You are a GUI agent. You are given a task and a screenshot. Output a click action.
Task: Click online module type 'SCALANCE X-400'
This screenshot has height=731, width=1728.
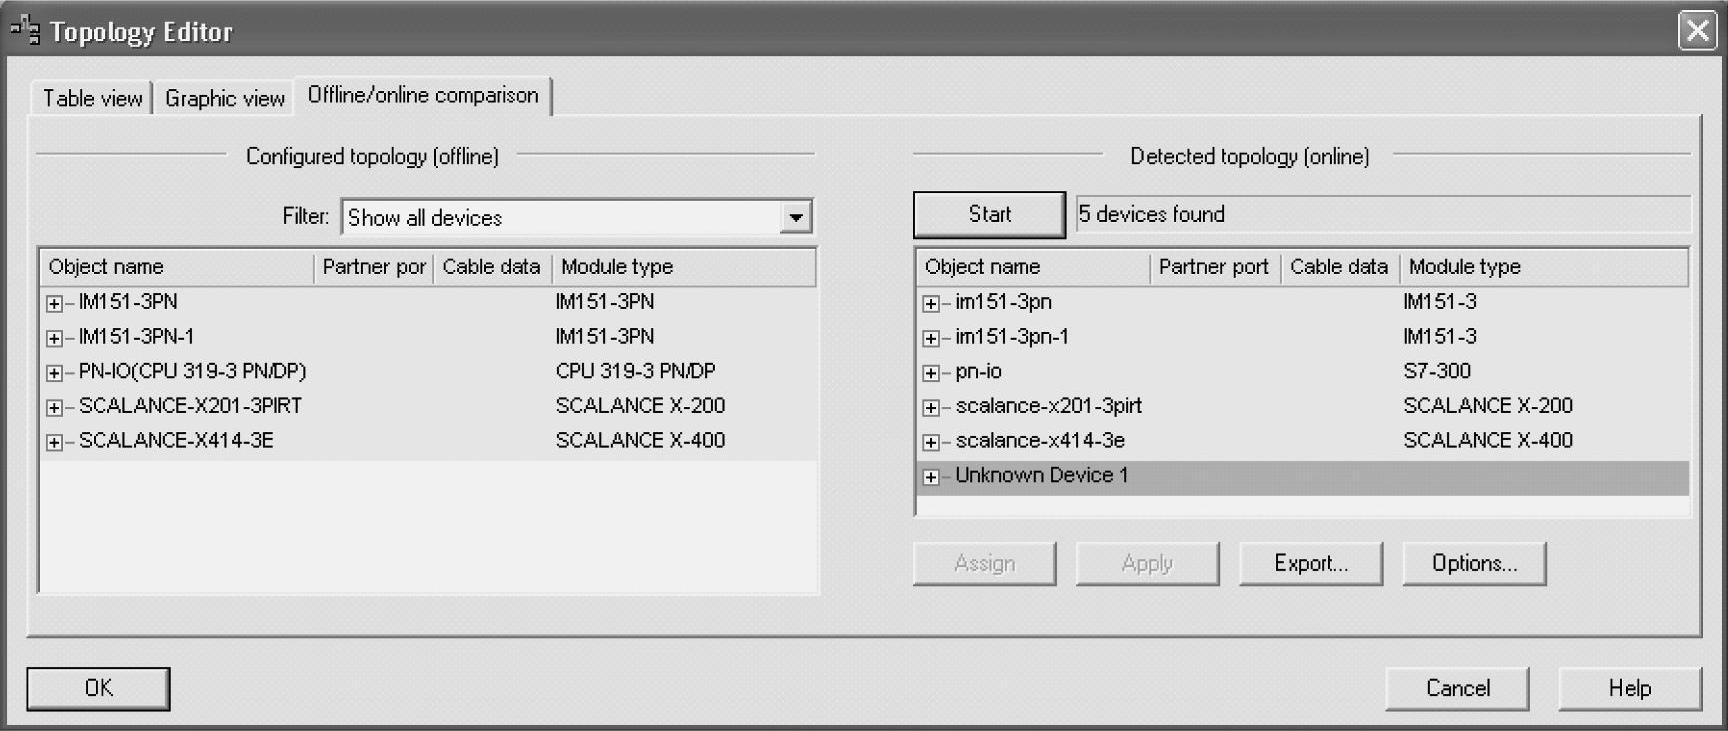point(1488,440)
